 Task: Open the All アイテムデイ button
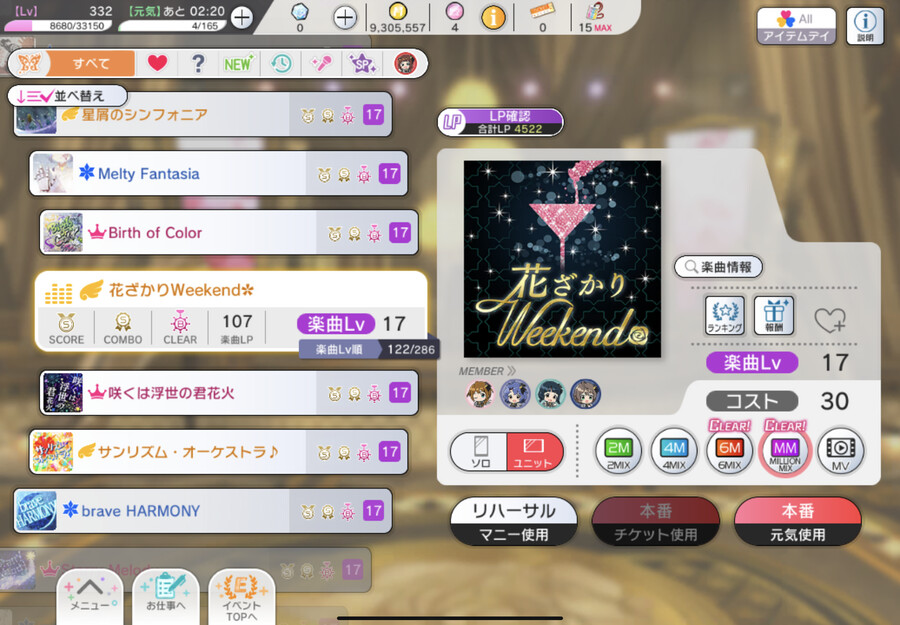point(796,26)
